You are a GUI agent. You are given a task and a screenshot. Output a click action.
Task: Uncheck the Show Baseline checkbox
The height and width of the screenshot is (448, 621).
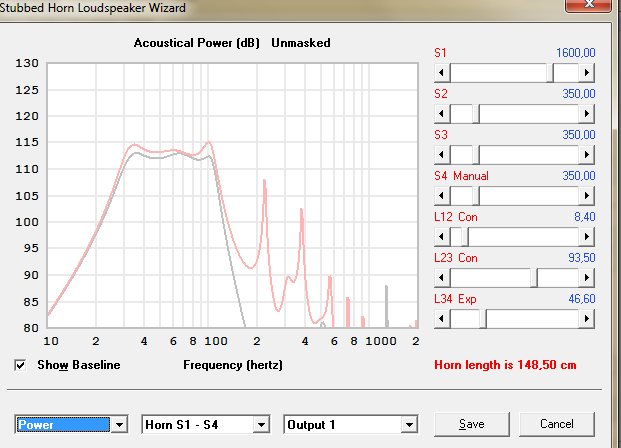(20, 365)
